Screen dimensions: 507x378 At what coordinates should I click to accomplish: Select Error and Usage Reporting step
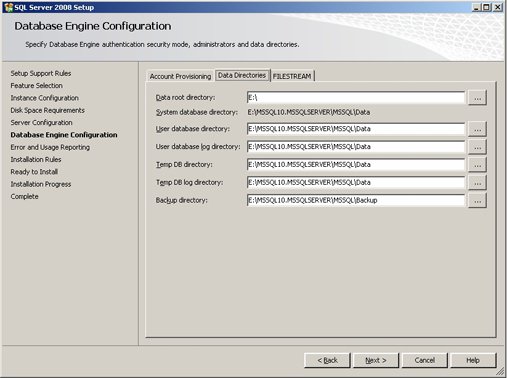click(50, 147)
